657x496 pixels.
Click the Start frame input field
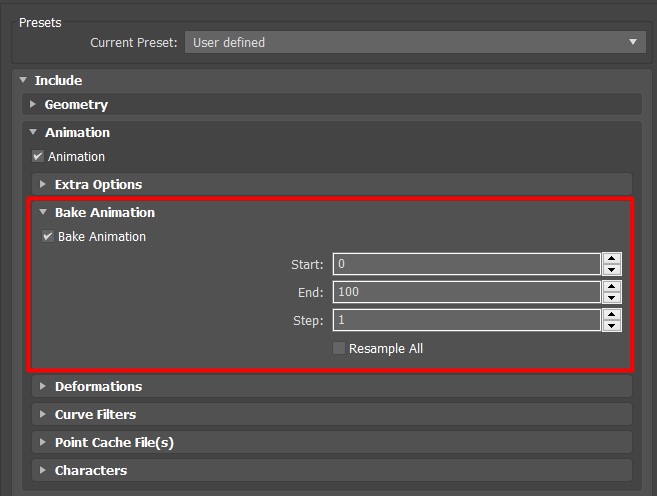(x=467, y=264)
